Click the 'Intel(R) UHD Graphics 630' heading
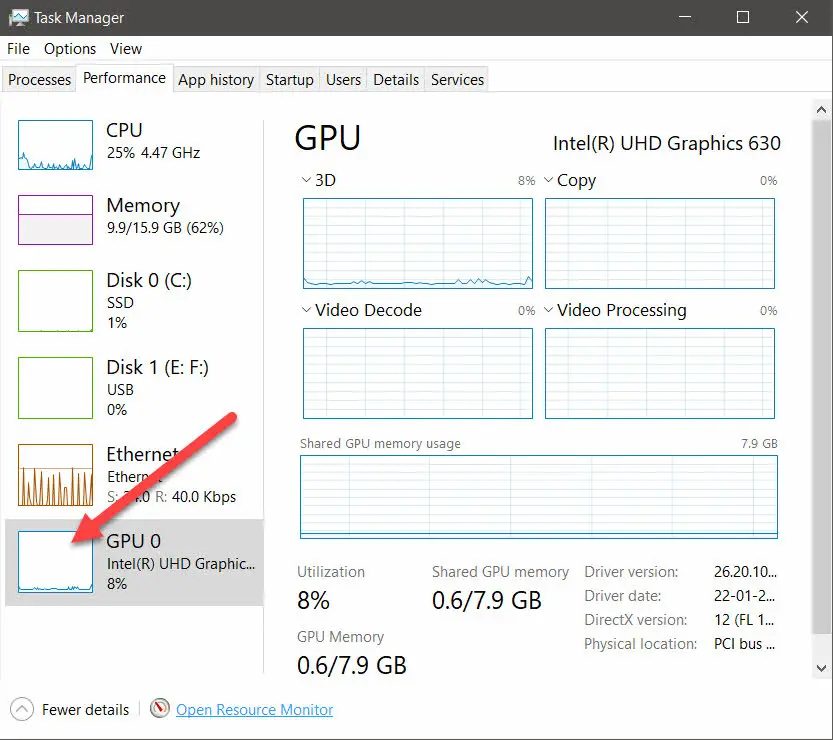This screenshot has width=833, height=740. point(667,143)
